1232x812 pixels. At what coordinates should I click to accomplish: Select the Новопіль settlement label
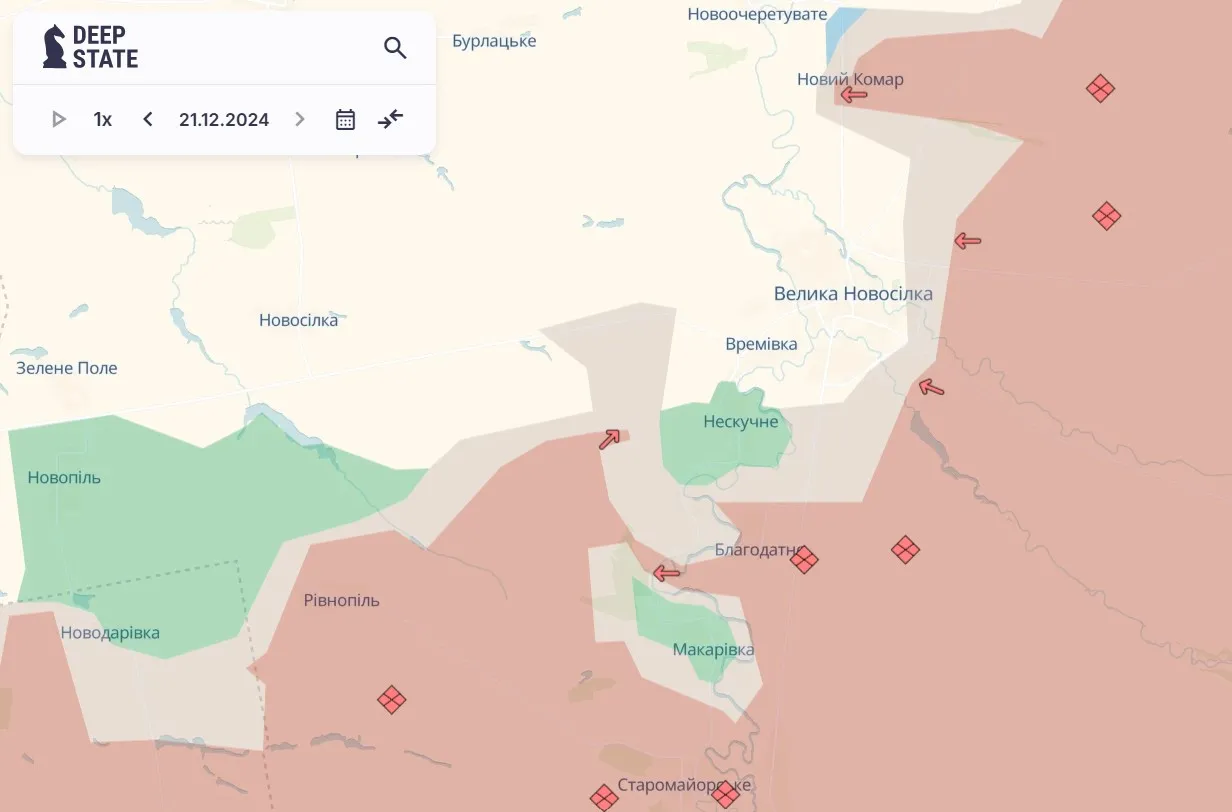pos(64,477)
